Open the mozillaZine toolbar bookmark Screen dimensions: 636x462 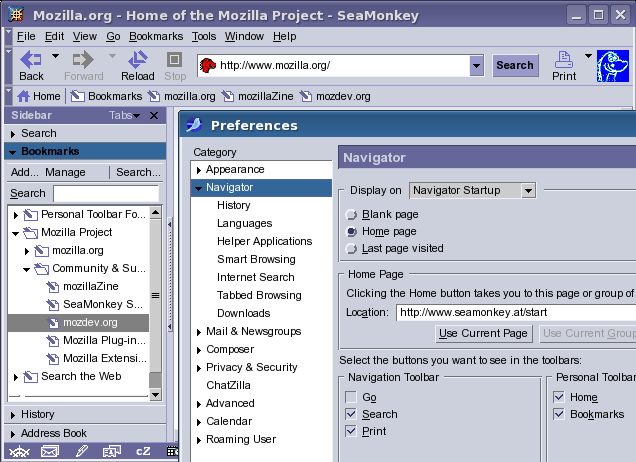coord(257,97)
